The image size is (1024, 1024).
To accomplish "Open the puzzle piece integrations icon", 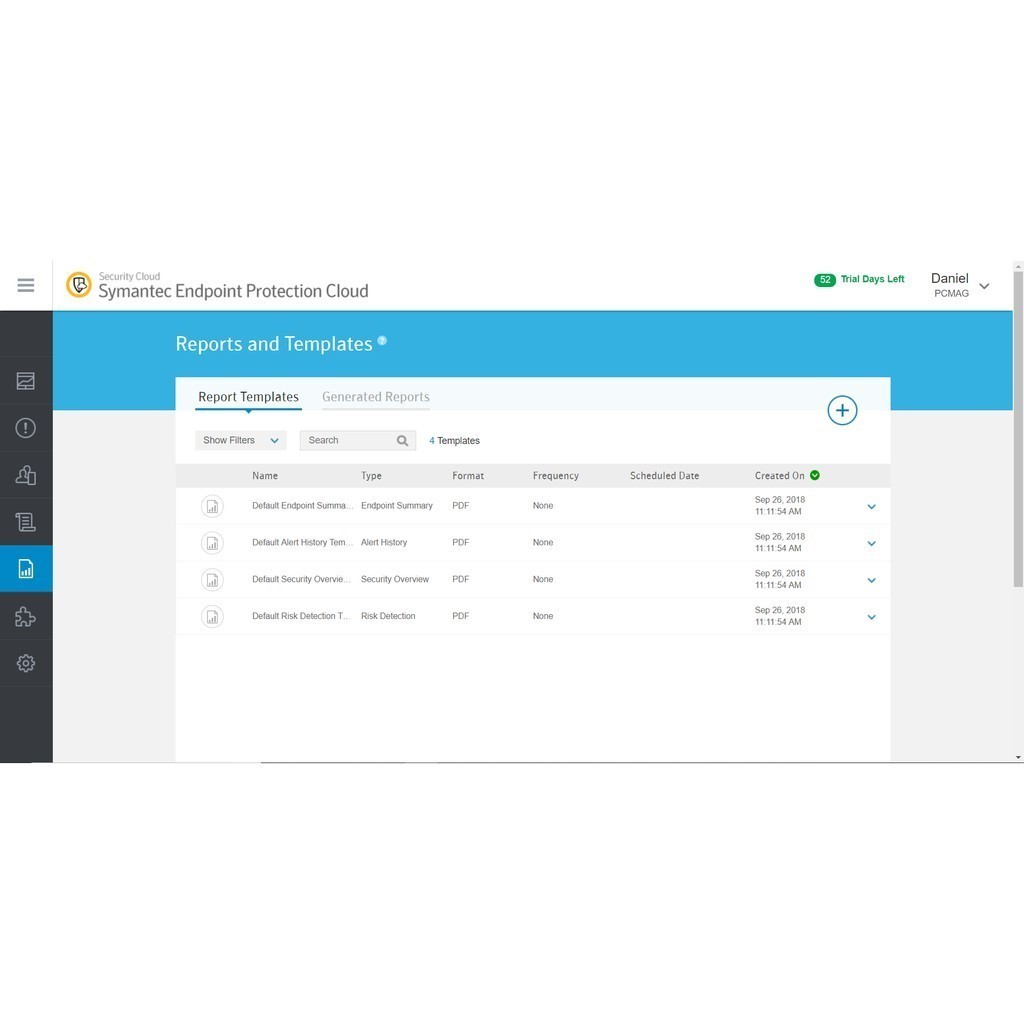I will pyautogui.click(x=26, y=617).
